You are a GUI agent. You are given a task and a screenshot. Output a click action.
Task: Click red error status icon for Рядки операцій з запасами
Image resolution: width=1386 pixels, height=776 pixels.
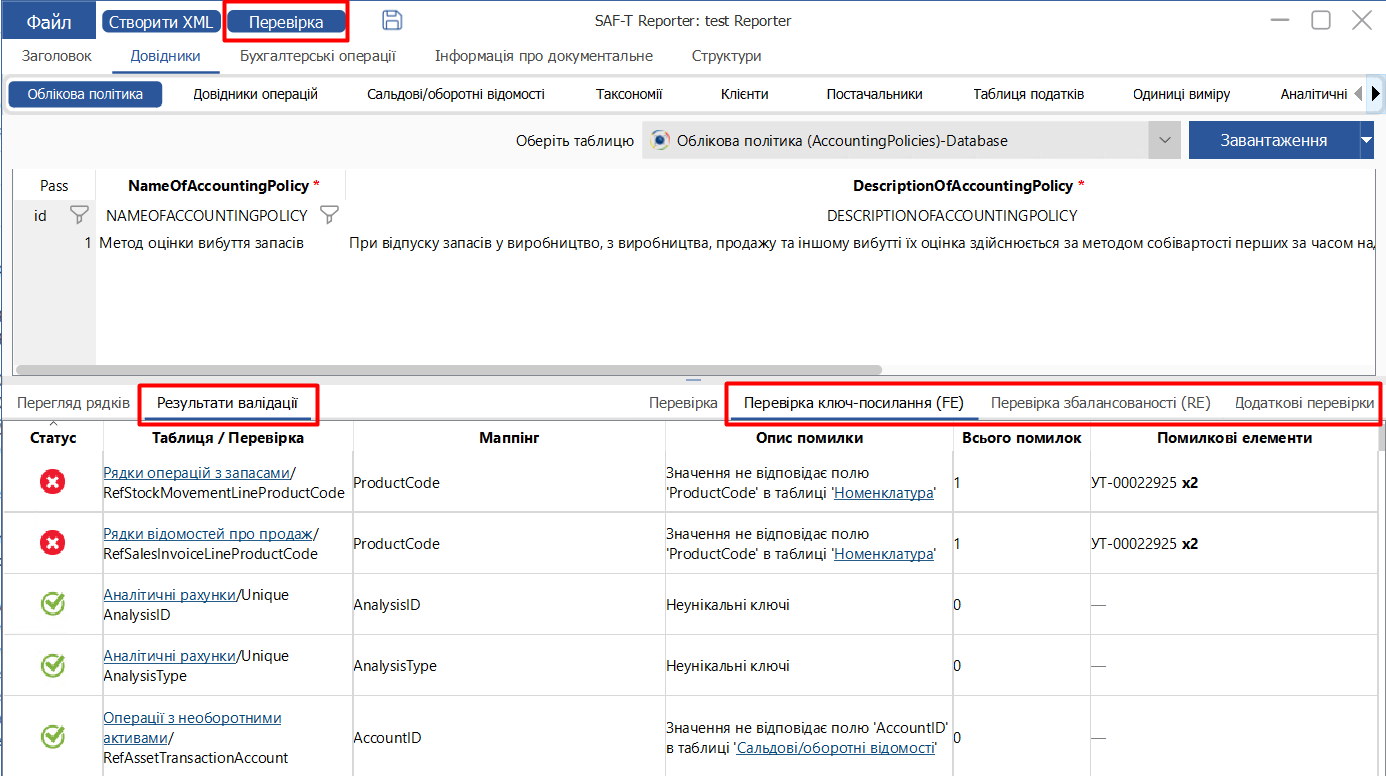pos(53,483)
